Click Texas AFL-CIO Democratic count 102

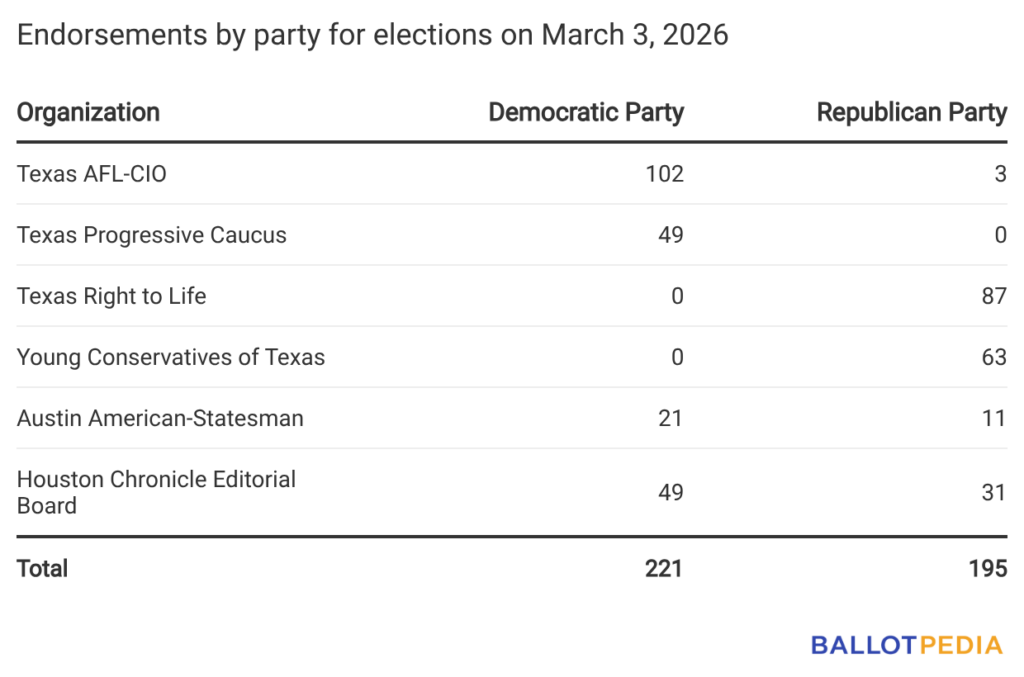pyautogui.click(x=664, y=174)
